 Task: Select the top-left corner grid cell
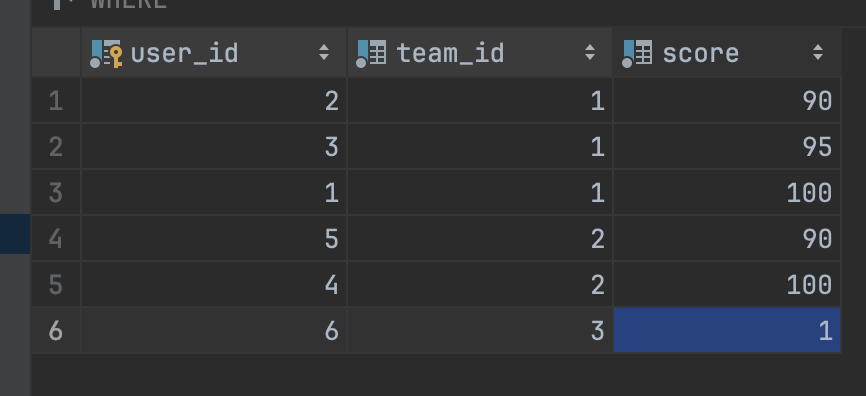coord(56,53)
